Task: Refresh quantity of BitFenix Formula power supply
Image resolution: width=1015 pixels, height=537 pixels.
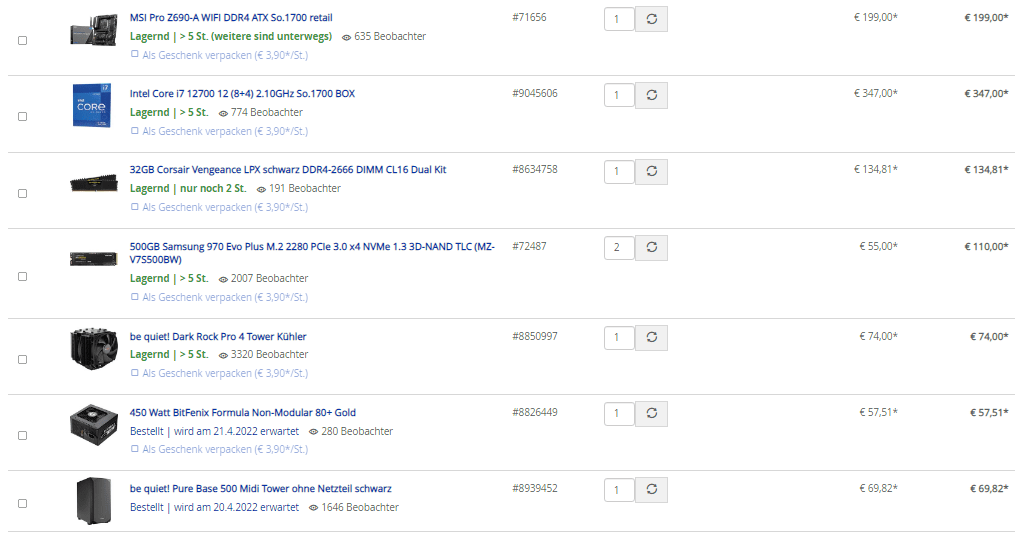Action: pyautogui.click(x=651, y=413)
